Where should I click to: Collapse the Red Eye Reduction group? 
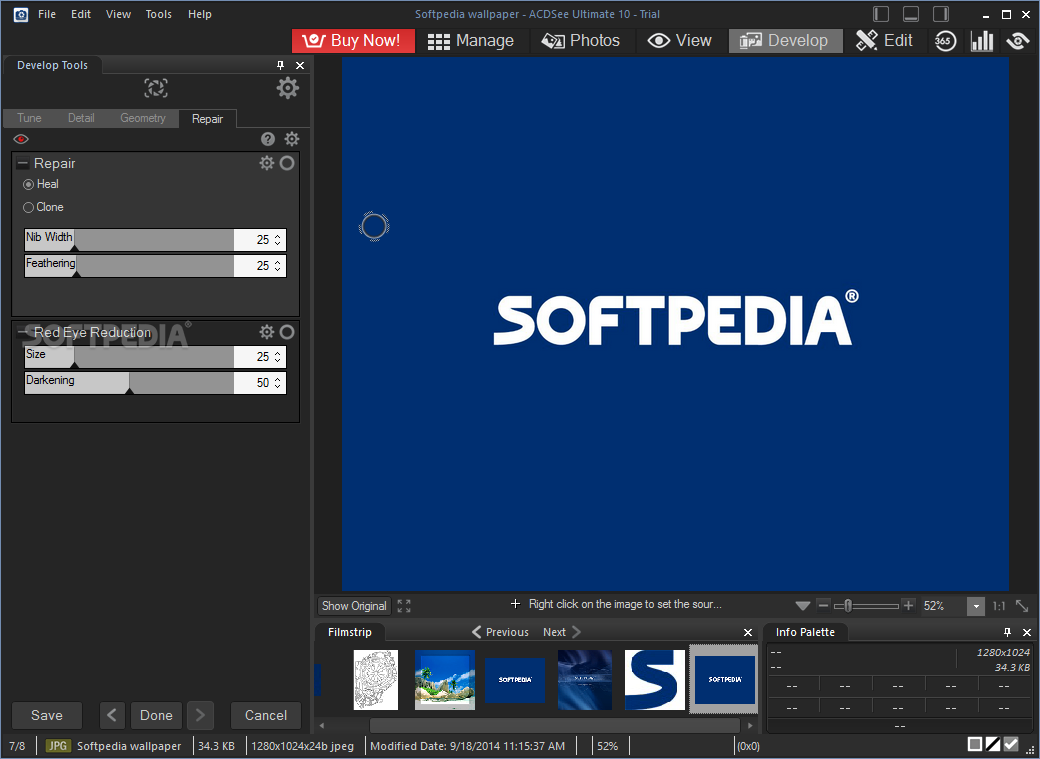point(23,332)
